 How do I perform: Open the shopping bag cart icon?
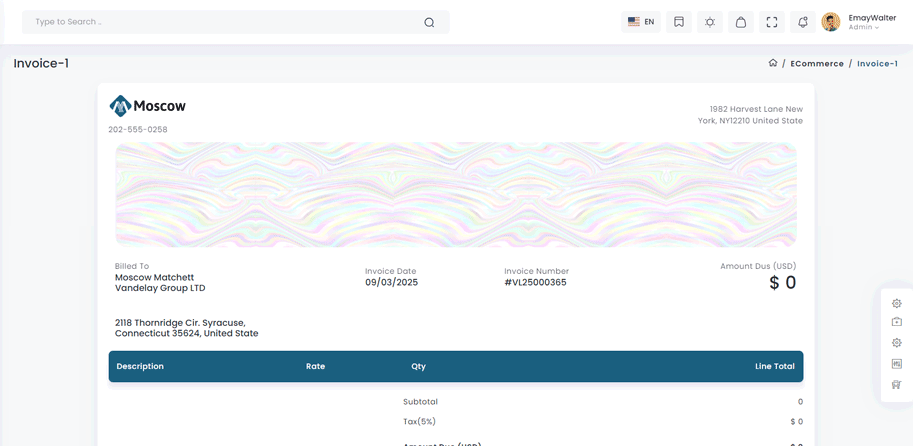click(x=741, y=22)
